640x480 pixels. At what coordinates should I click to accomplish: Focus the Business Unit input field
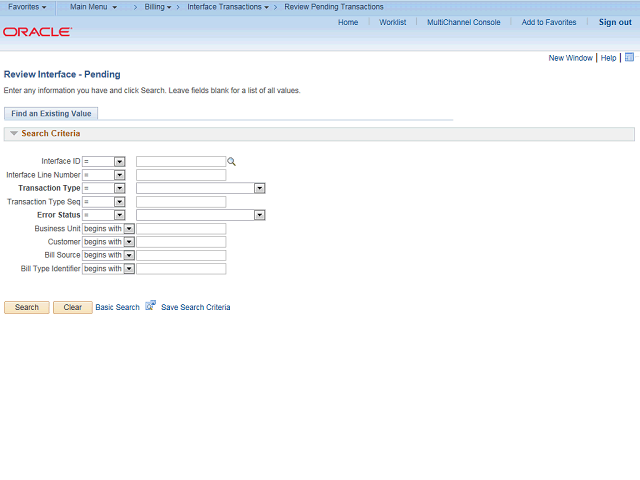click(181, 229)
